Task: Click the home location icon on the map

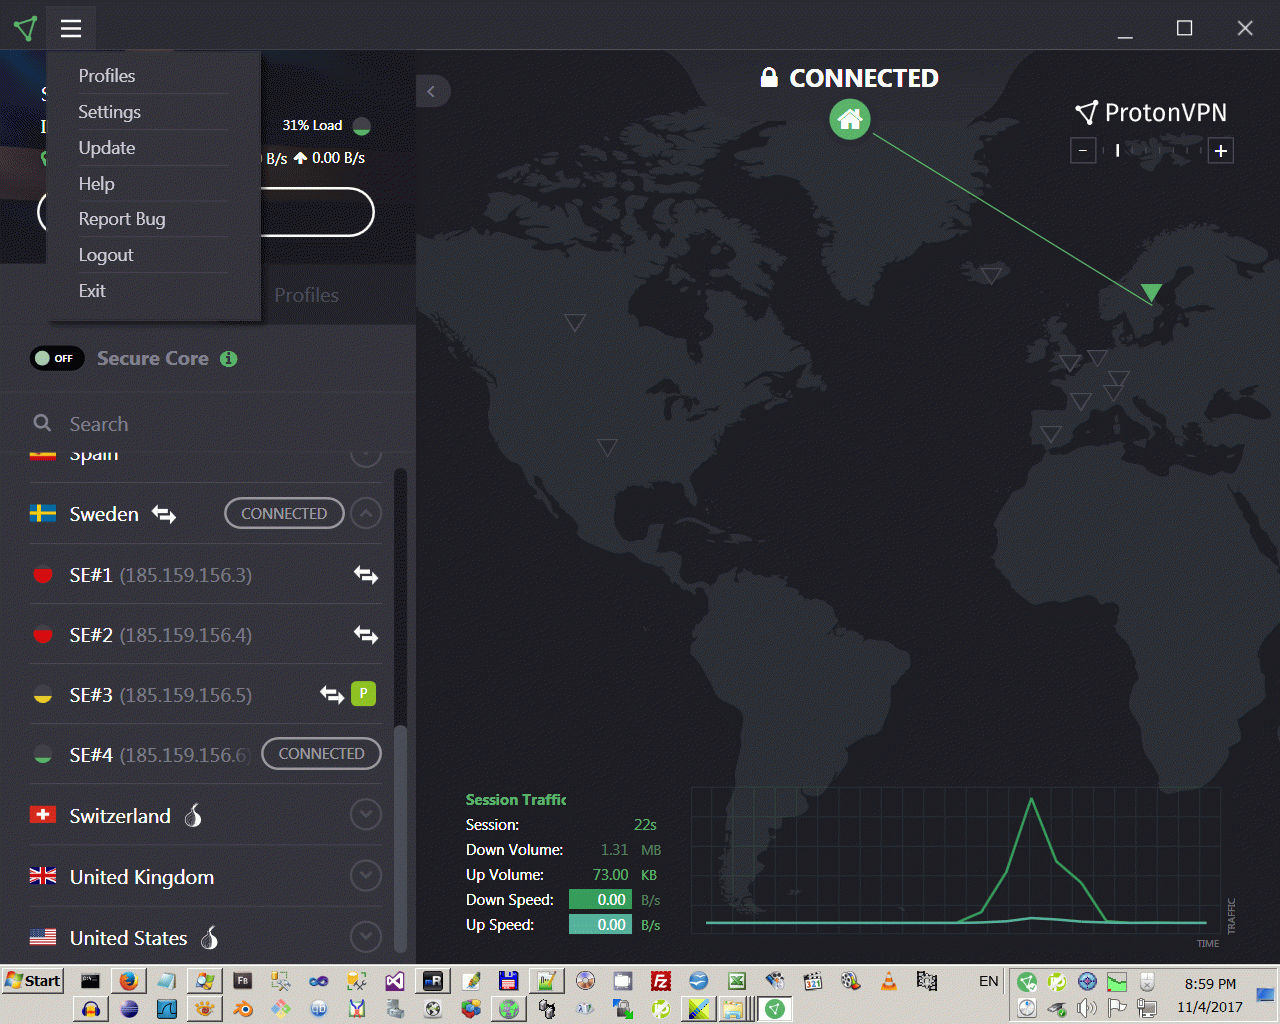Action: 850,120
